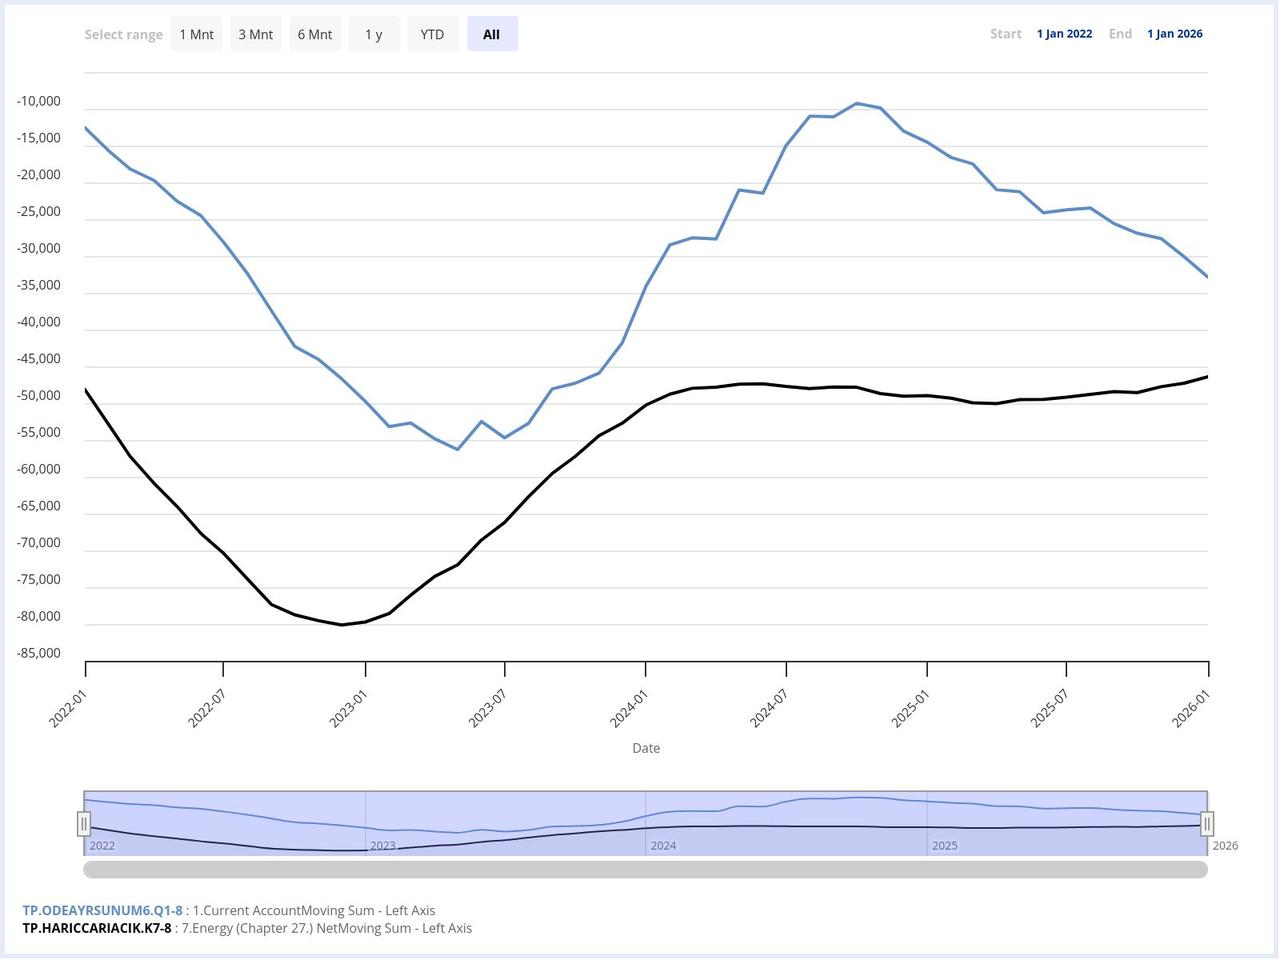Select the "1 Mnt" range button
The width and height of the screenshot is (1280, 960).
tap(196, 33)
